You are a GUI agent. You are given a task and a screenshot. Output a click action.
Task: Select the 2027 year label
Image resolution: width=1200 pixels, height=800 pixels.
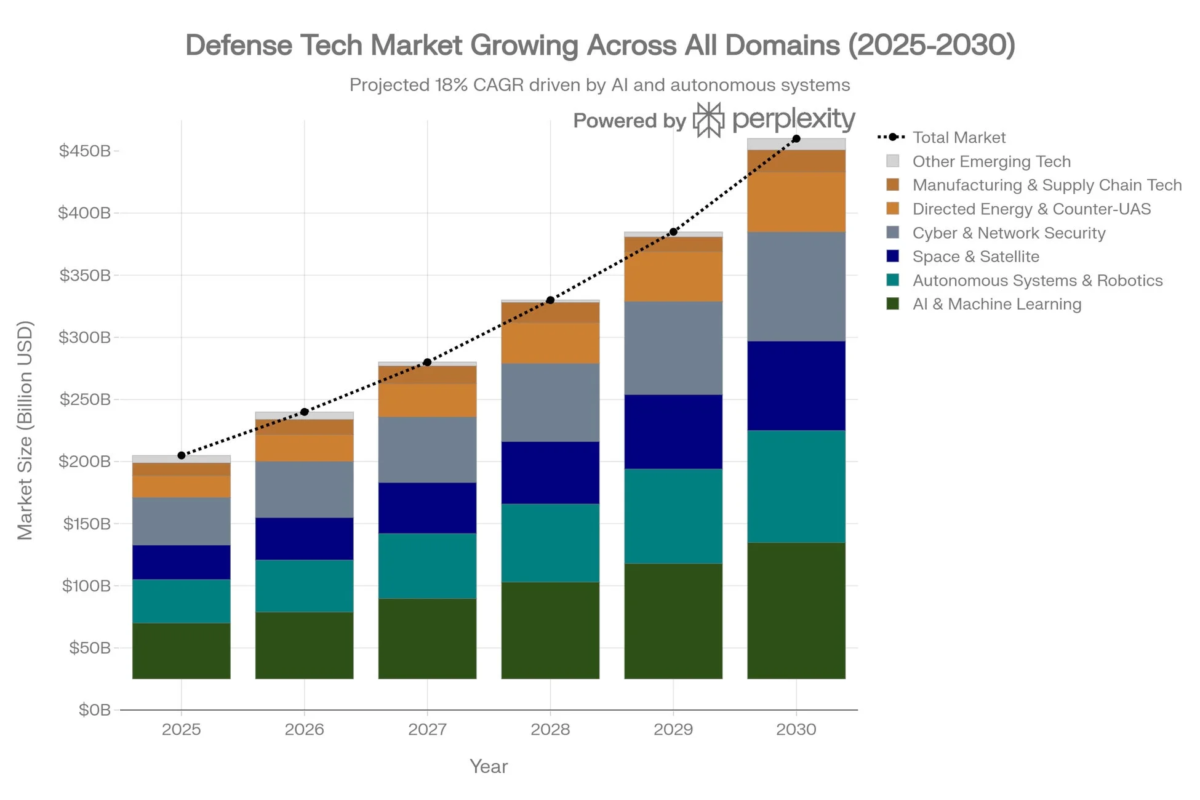[x=428, y=731]
